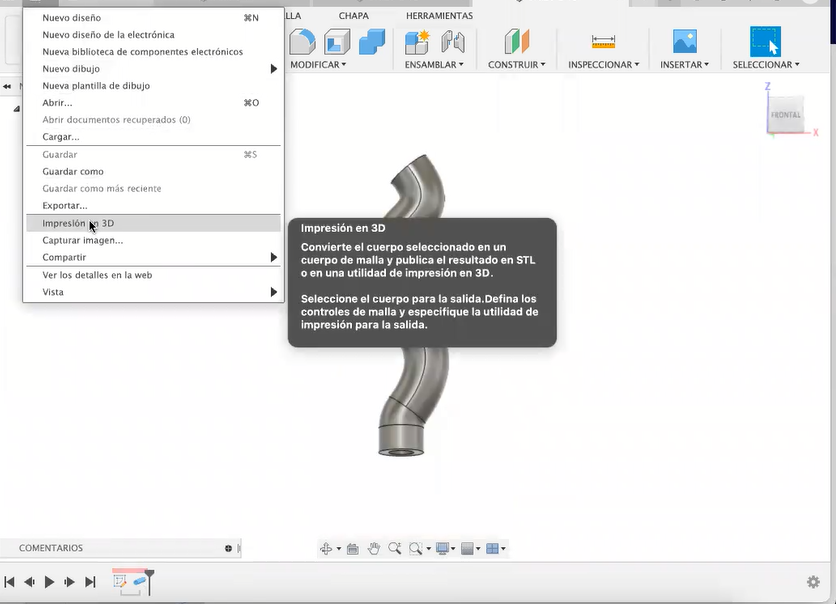Select the Zoom magnifier tool
This screenshot has width=836, height=604.
click(395, 548)
